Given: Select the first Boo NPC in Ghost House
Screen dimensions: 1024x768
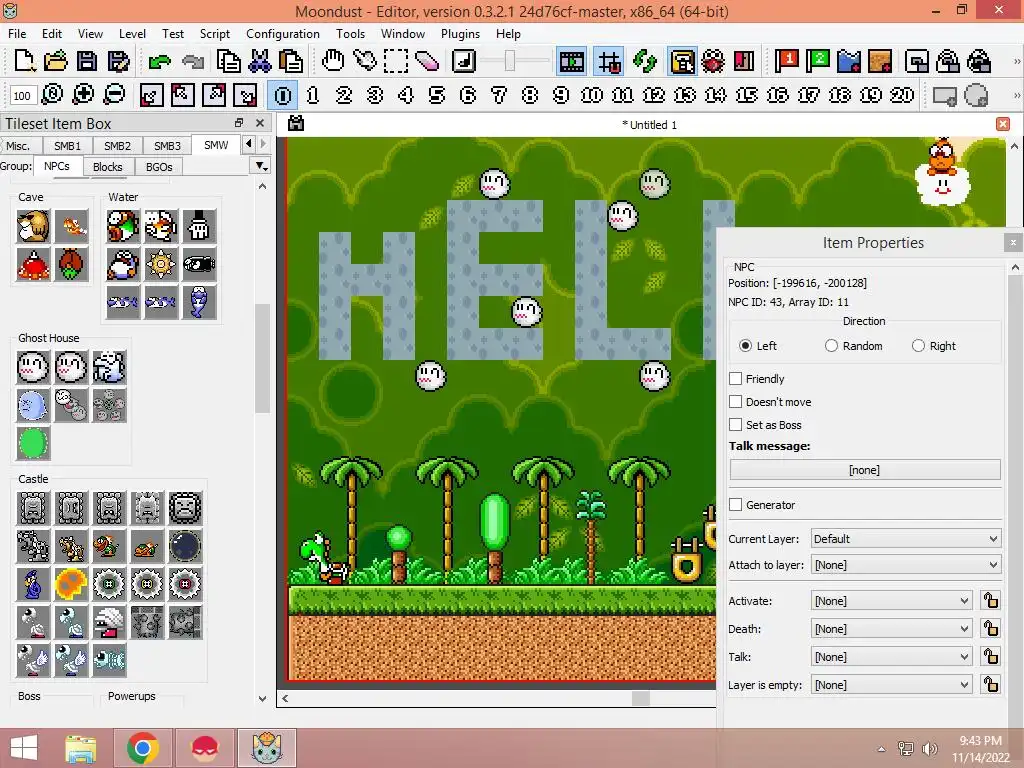Looking at the screenshot, I should 33,367.
